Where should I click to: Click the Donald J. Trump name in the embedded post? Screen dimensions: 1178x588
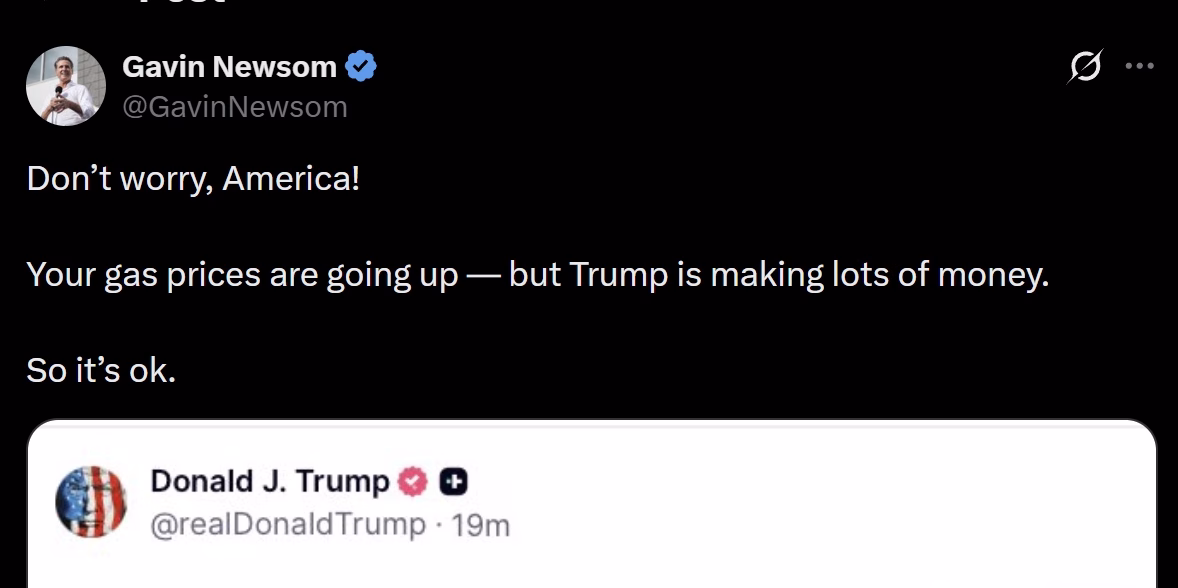270,482
